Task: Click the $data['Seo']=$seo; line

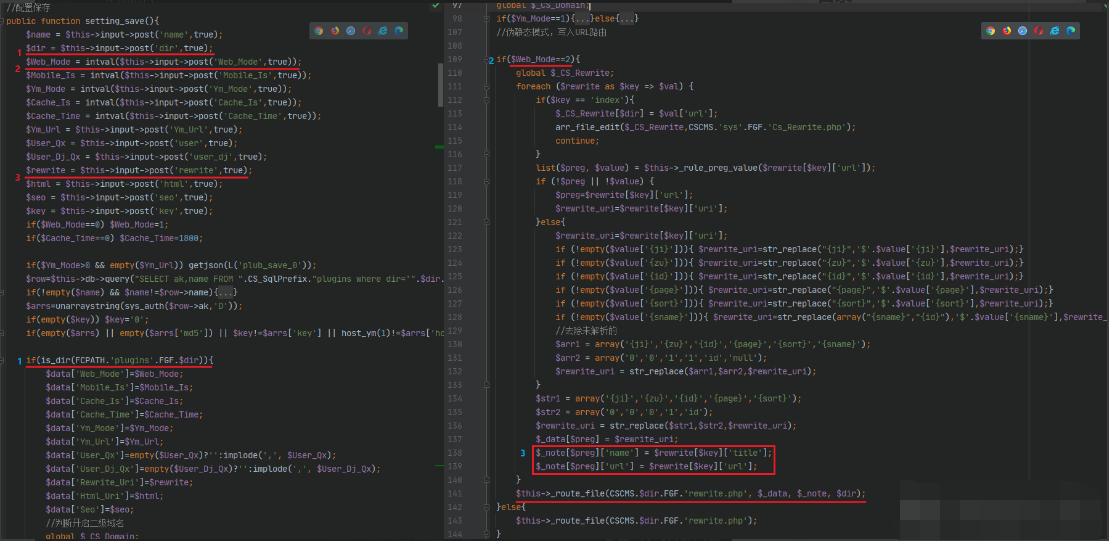Action: (90, 509)
